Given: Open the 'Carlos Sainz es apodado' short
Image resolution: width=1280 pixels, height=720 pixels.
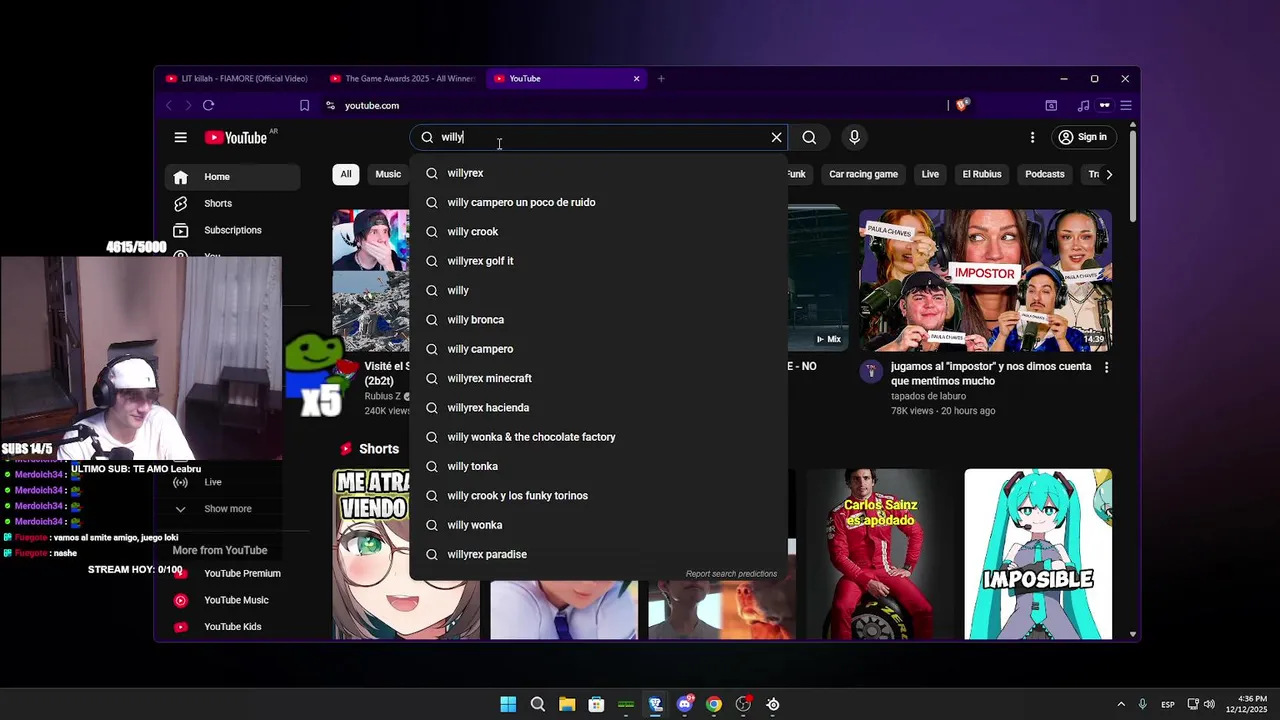Looking at the screenshot, I should click(x=880, y=554).
